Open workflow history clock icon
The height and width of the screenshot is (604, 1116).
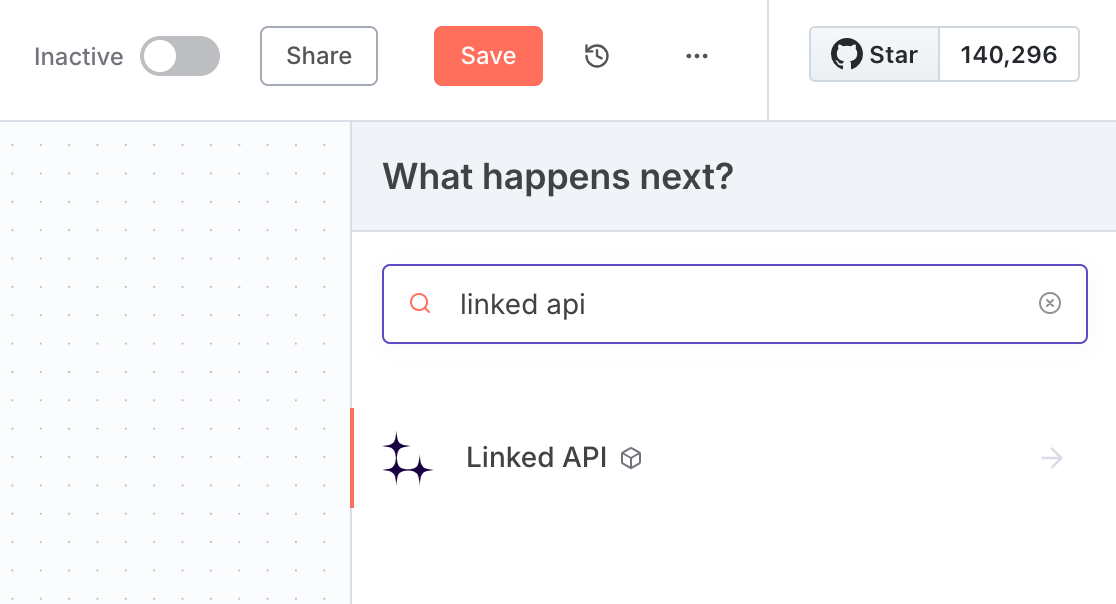[596, 55]
